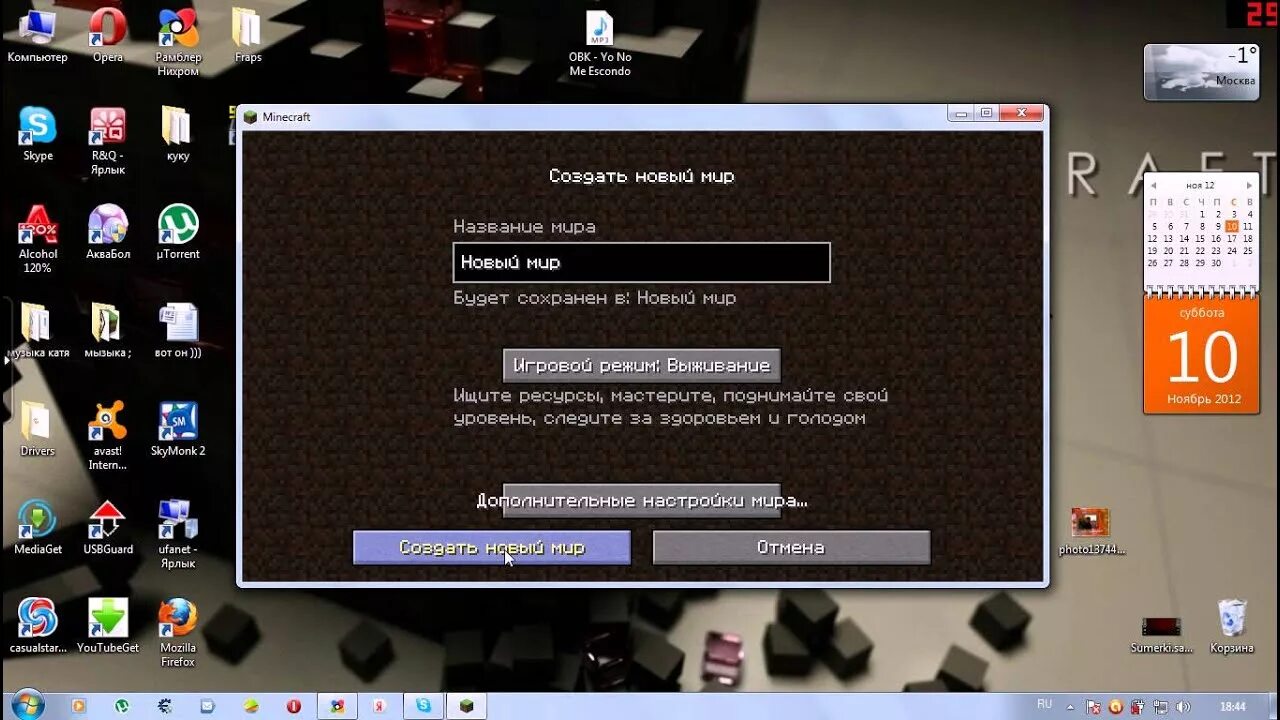
Task: Launch Mozilla Firefox desktop shortcut
Action: click(178, 632)
